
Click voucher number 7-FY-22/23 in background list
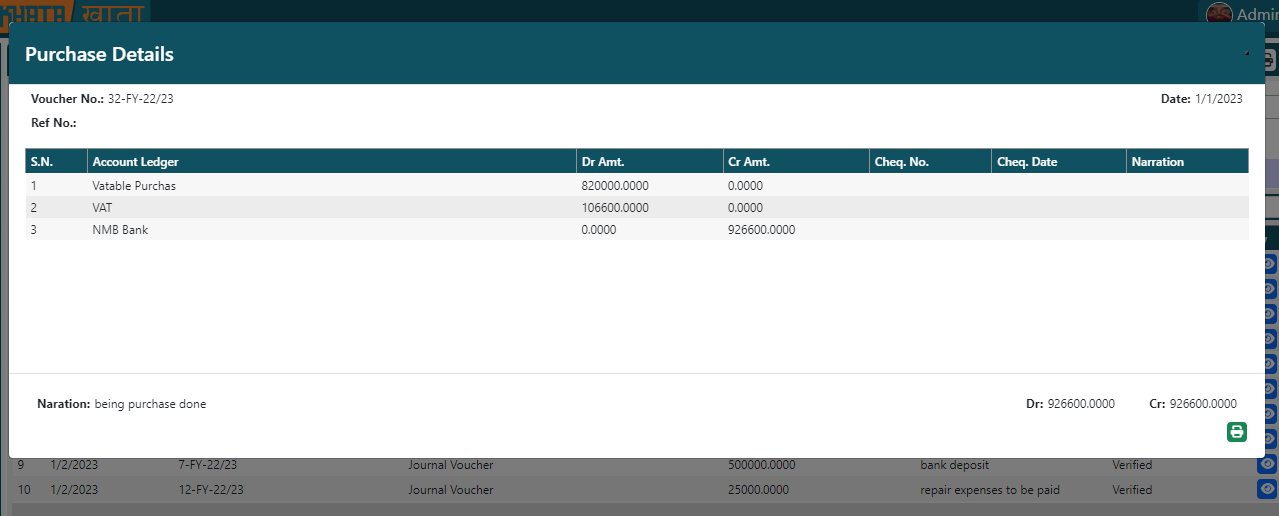click(207, 465)
